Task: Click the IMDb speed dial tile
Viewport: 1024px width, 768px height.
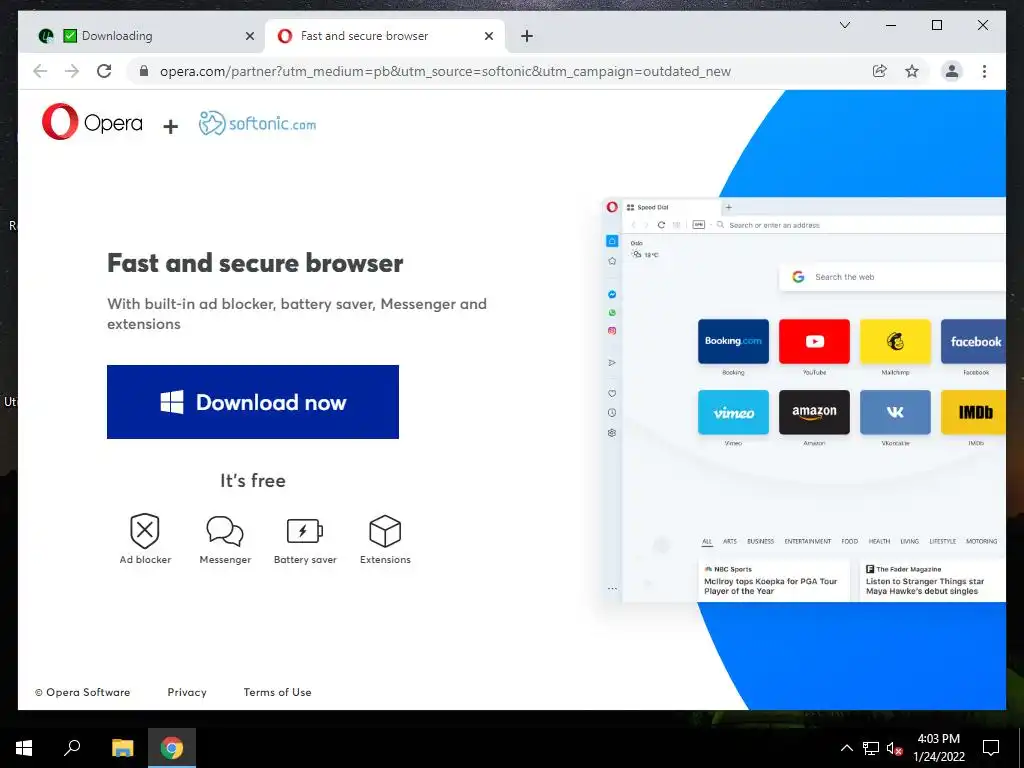Action: pos(973,412)
